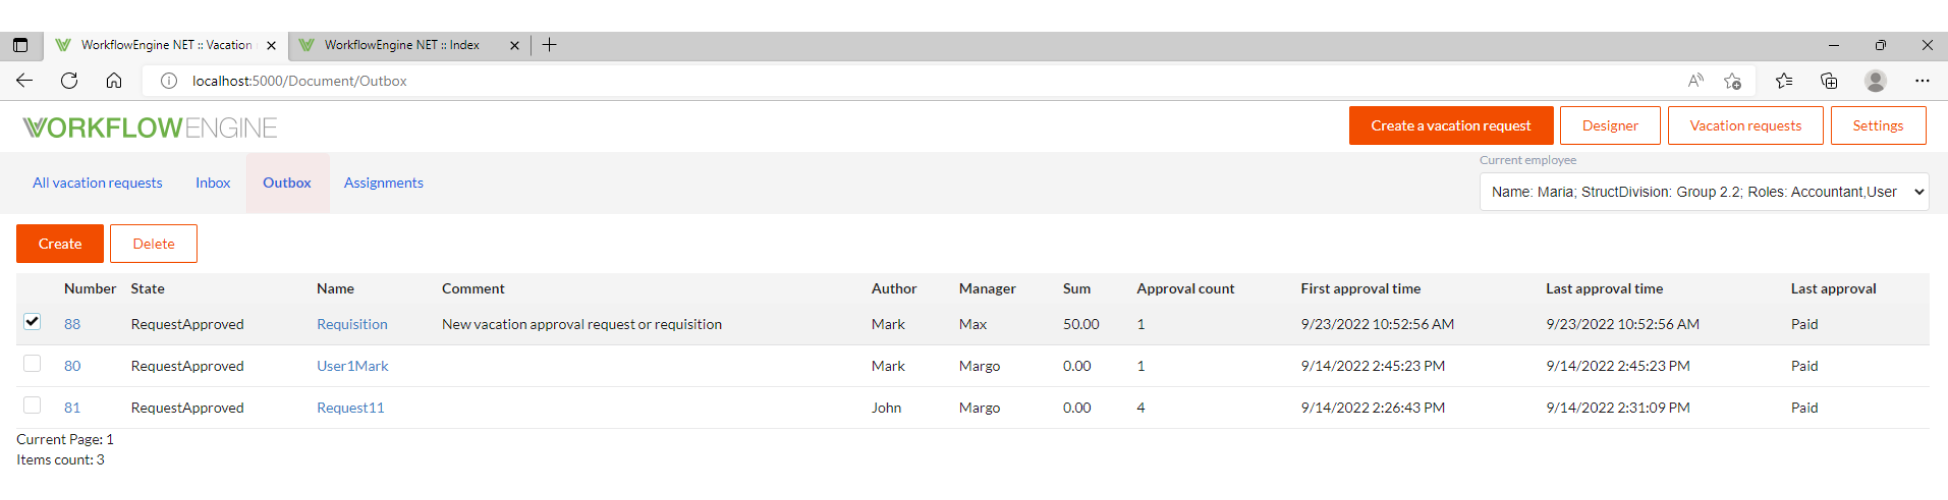Select the checkbox for request 81
The height and width of the screenshot is (500, 1948).
click(x=32, y=406)
